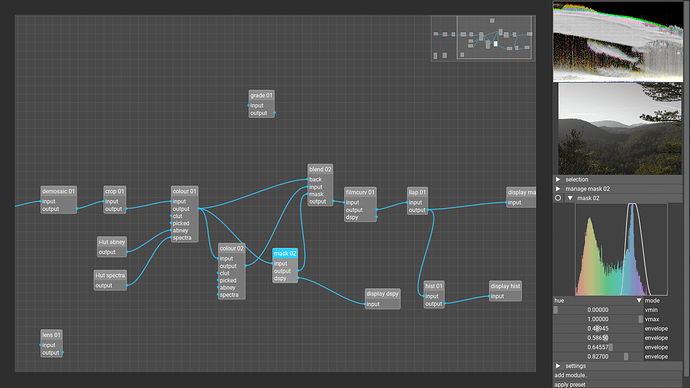Select the lens 01 node
The height and width of the screenshot is (388, 690).
pos(51,335)
